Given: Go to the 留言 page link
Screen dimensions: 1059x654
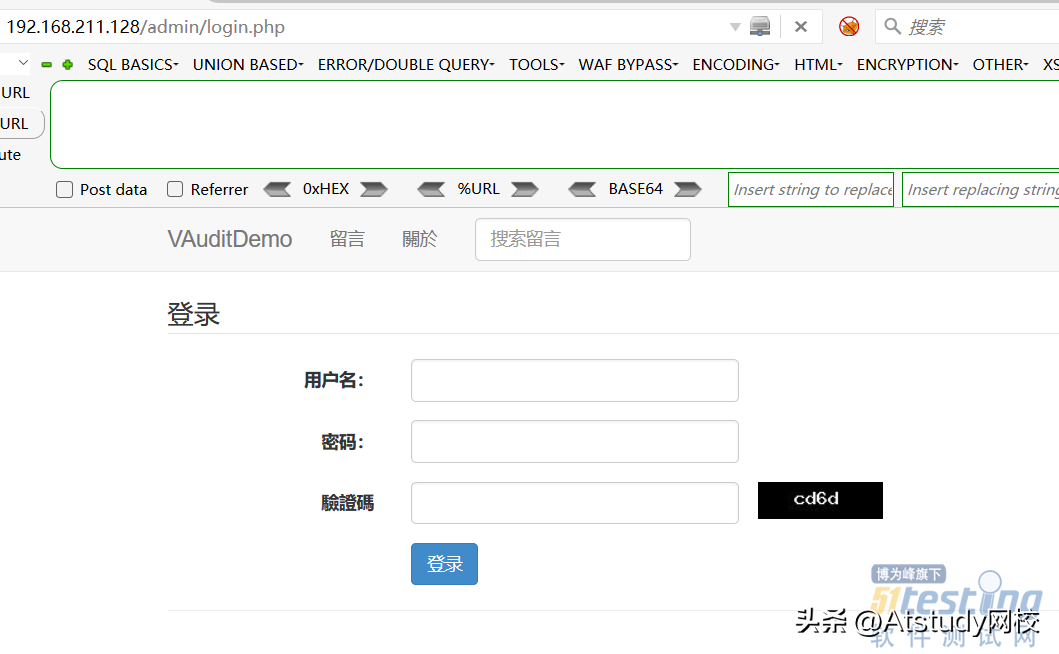Looking at the screenshot, I should (347, 240).
